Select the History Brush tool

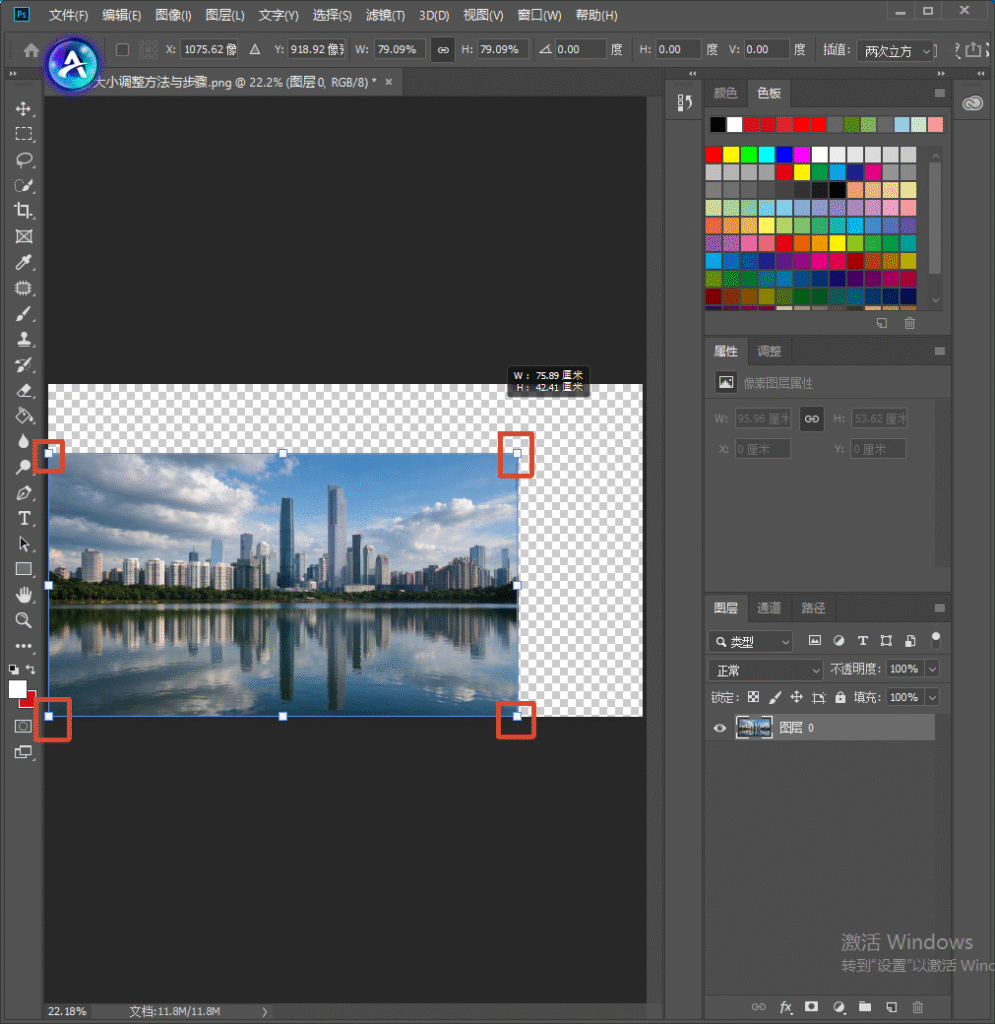(24, 364)
